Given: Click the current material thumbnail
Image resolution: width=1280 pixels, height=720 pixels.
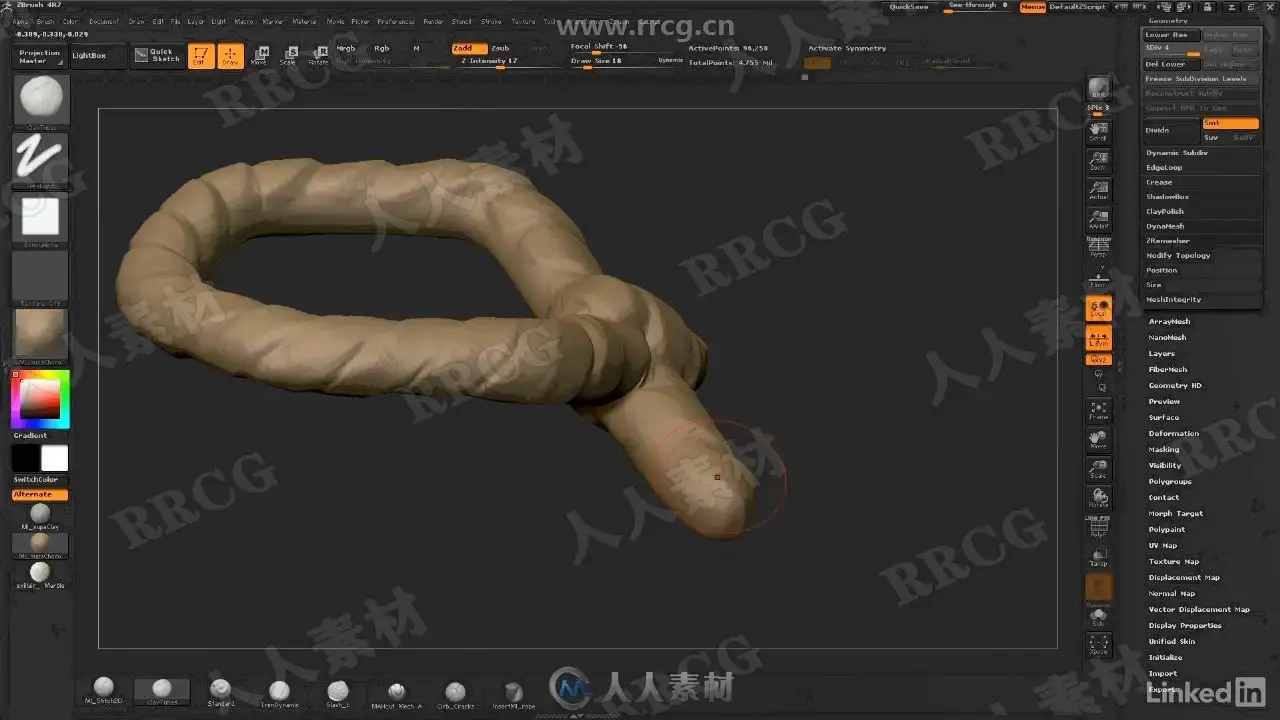Looking at the screenshot, I should pyautogui.click(x=40, y=334).
